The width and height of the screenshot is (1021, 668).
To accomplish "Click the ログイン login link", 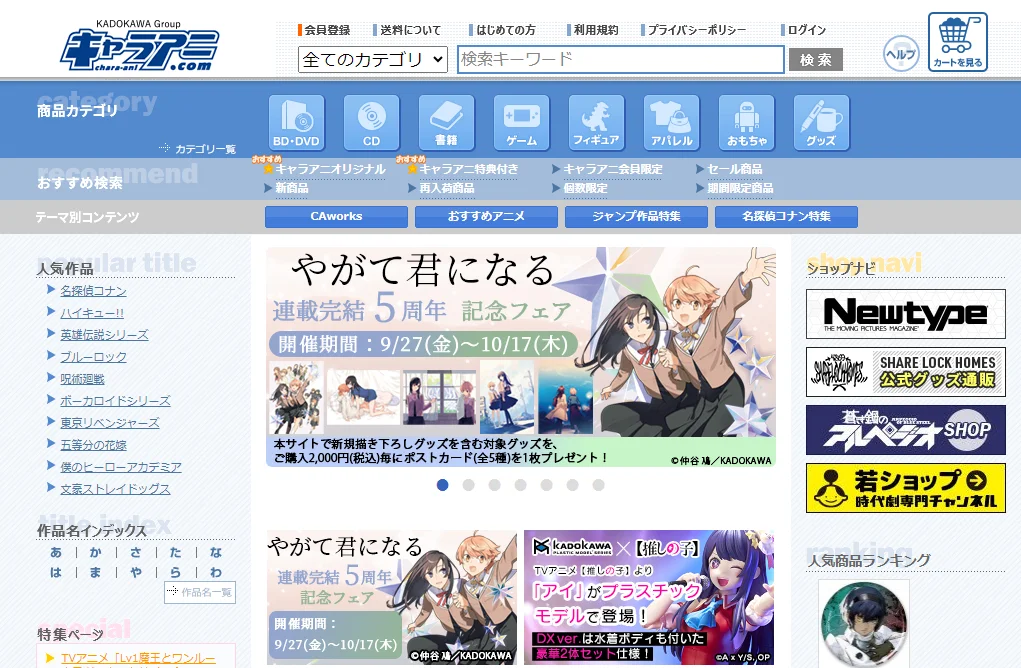I will 807,30.
